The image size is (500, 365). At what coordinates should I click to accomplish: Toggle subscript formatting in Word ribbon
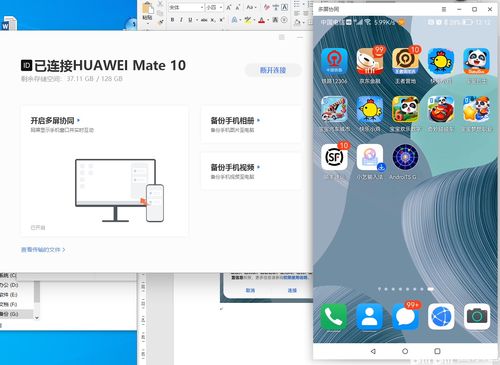(213, 20)
